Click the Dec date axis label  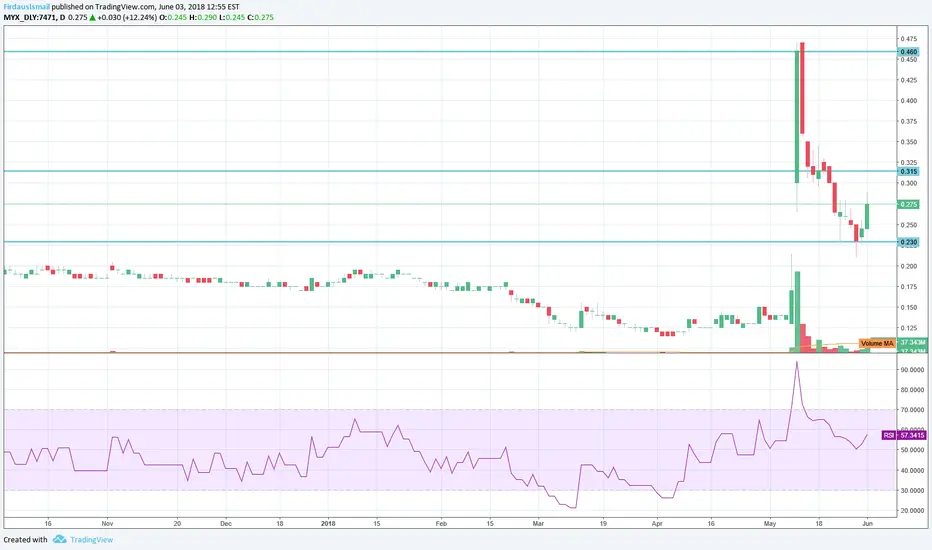(x=226, y=524)
